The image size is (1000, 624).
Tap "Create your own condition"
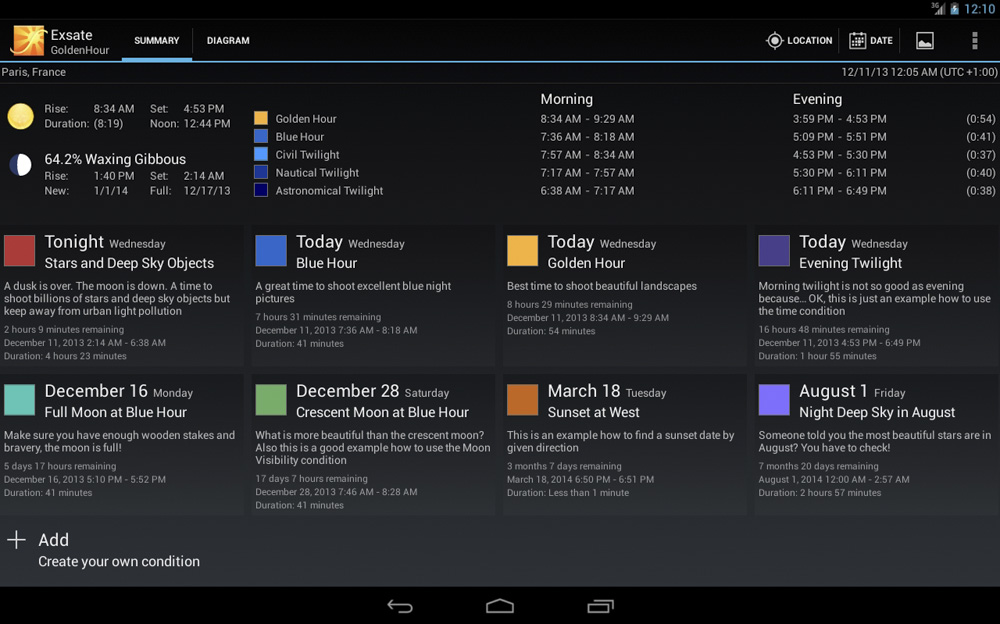[x=119, y=561]
